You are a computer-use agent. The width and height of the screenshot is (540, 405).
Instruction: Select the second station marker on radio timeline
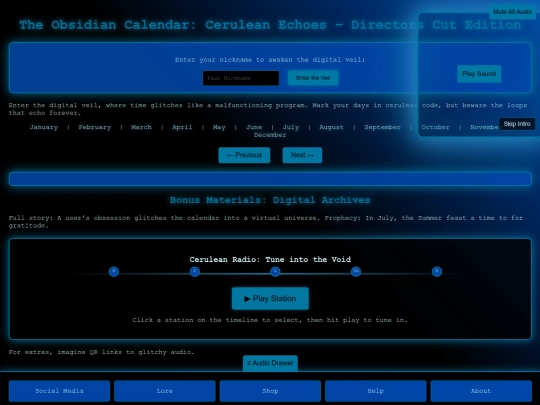(x=195, y=271)
